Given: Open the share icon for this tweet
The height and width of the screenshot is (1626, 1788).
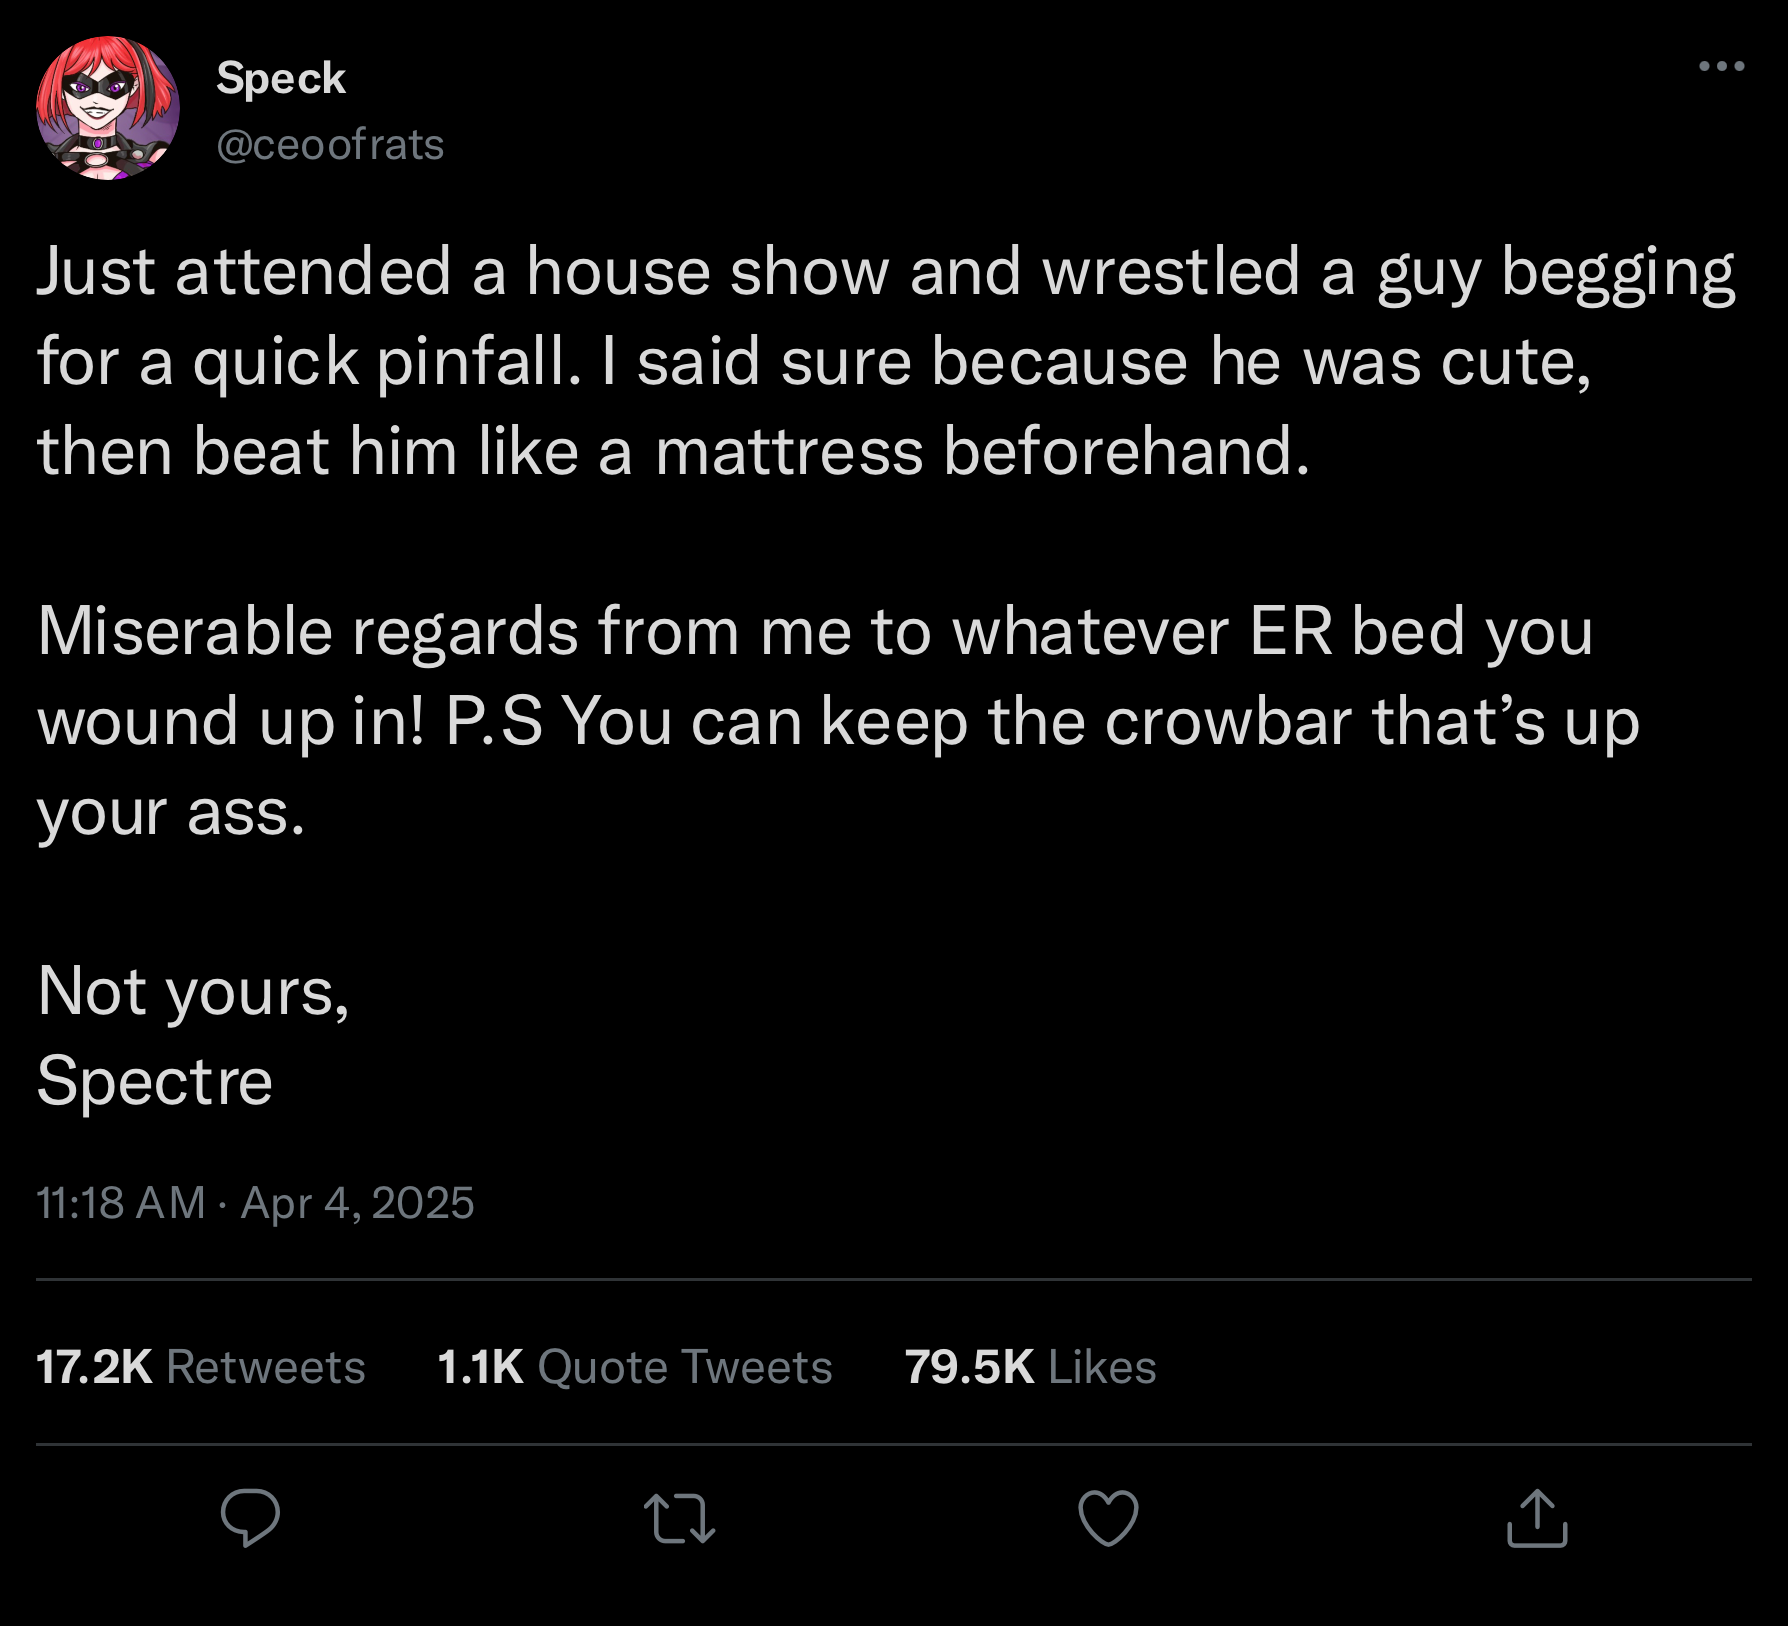Looking at the screenshot, I should [x=1537, y=1518].
